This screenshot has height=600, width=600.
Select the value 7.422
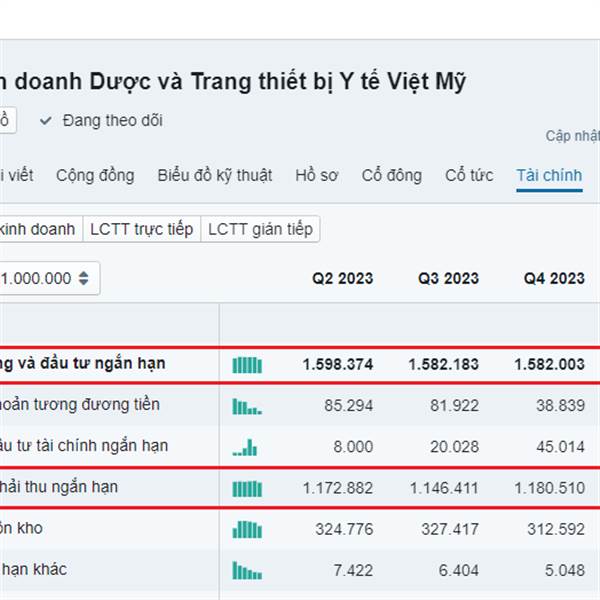click(353, 571)
